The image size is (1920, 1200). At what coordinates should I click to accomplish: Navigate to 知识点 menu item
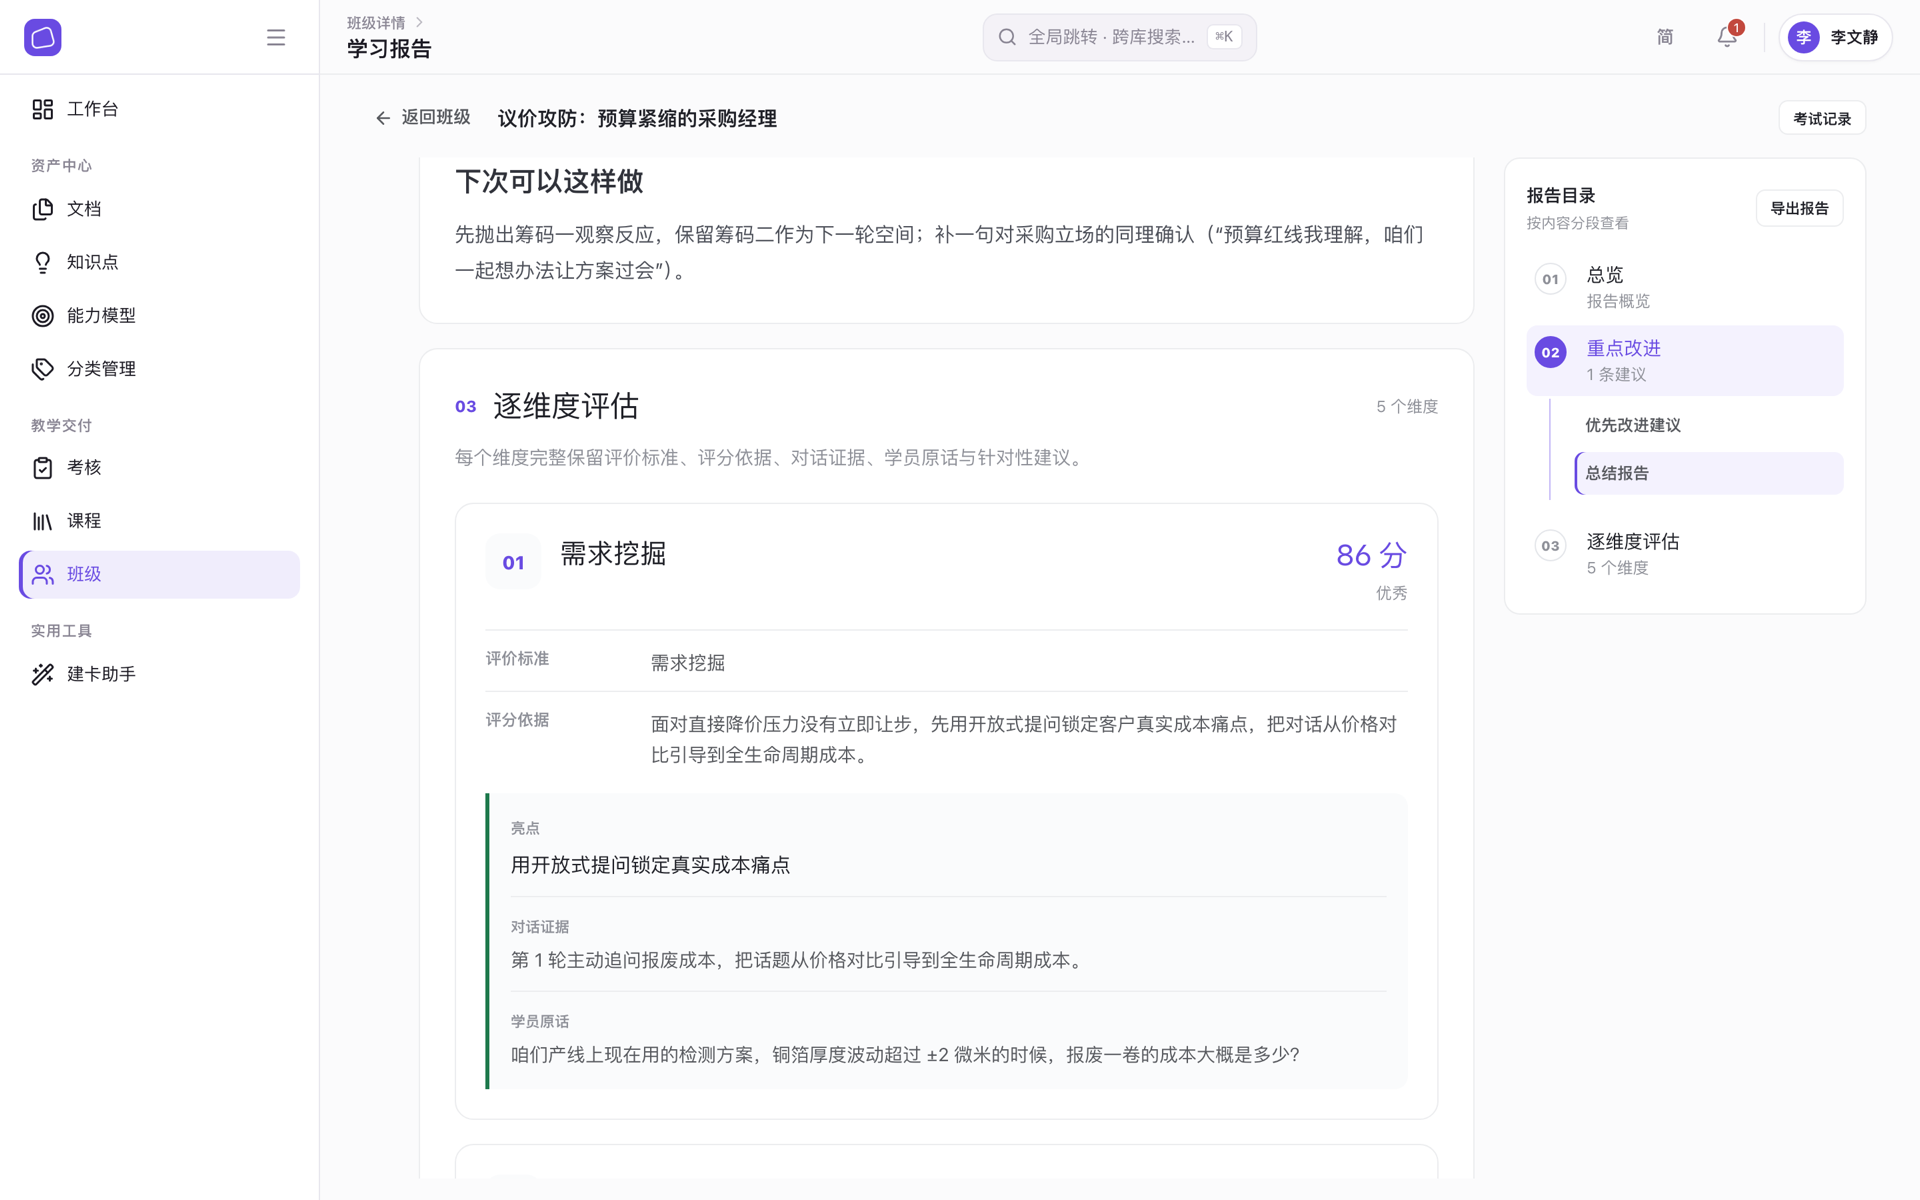click(x=160, y=262)
